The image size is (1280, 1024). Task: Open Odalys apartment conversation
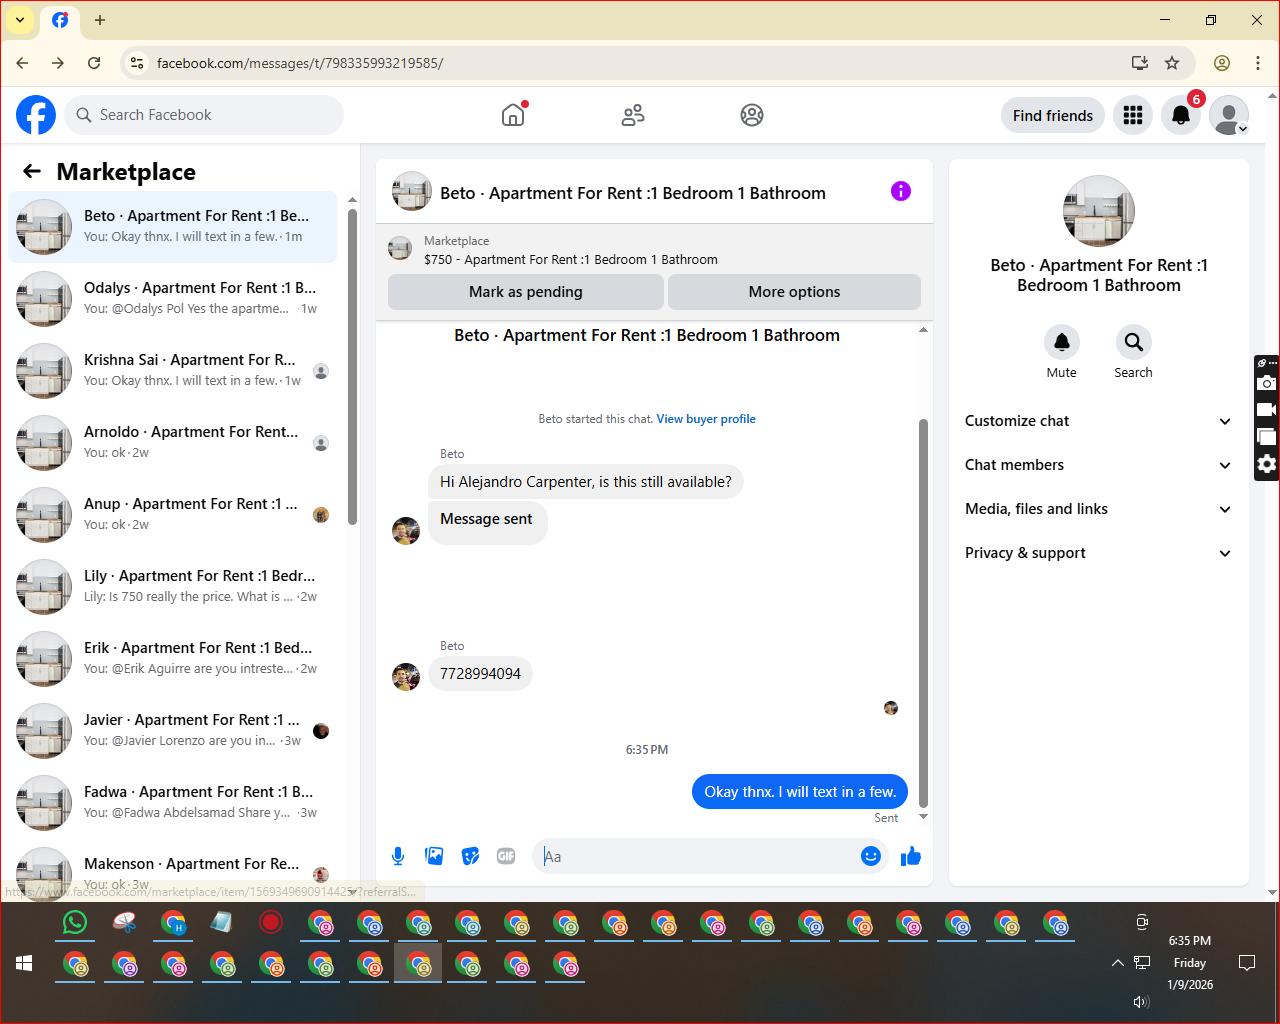pyautogui.click(x=173, y=299)
